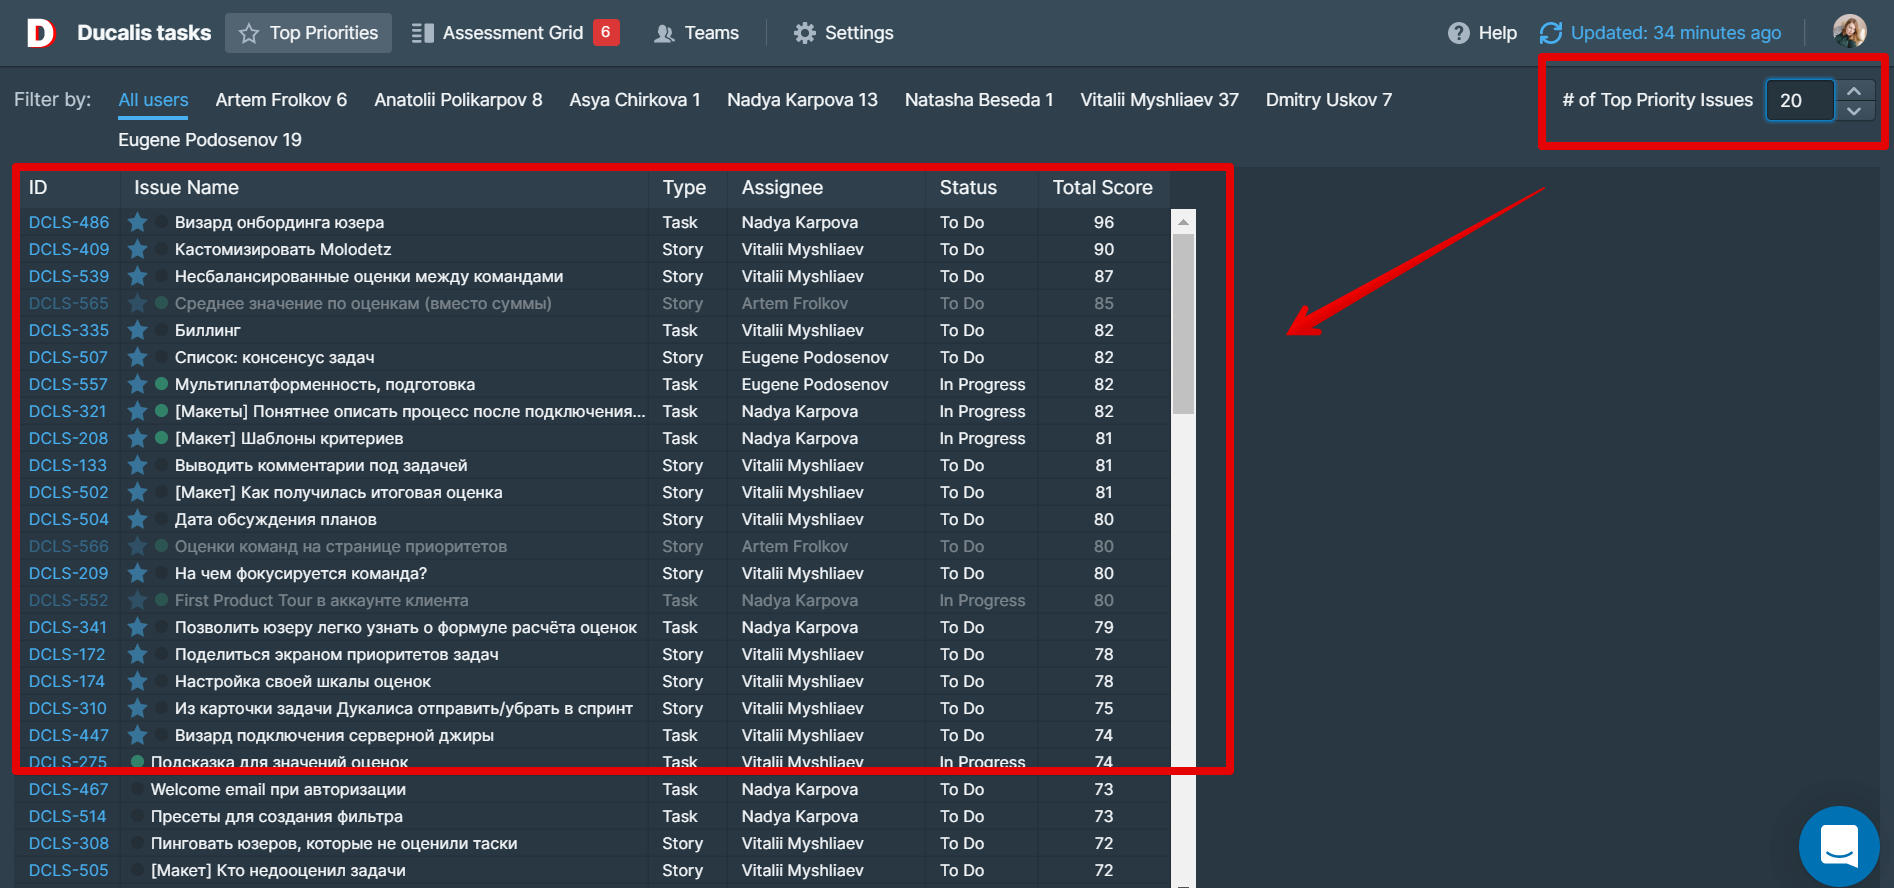This screenshot has width=1894, height=888.
Task: Filter by Vitalii Myshliaev
Action: [x=1159, y=100]
